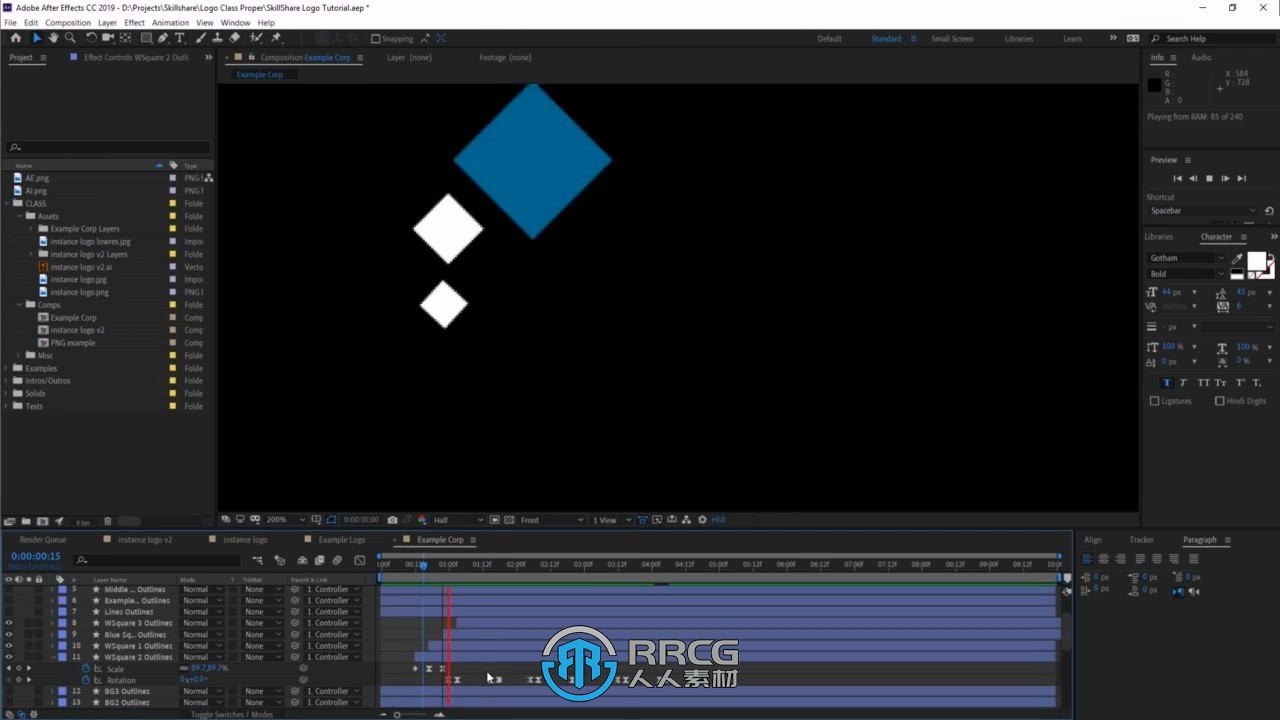
Task: Collapse the CLASS folder in Project
Action: click(x=8, y=203)
